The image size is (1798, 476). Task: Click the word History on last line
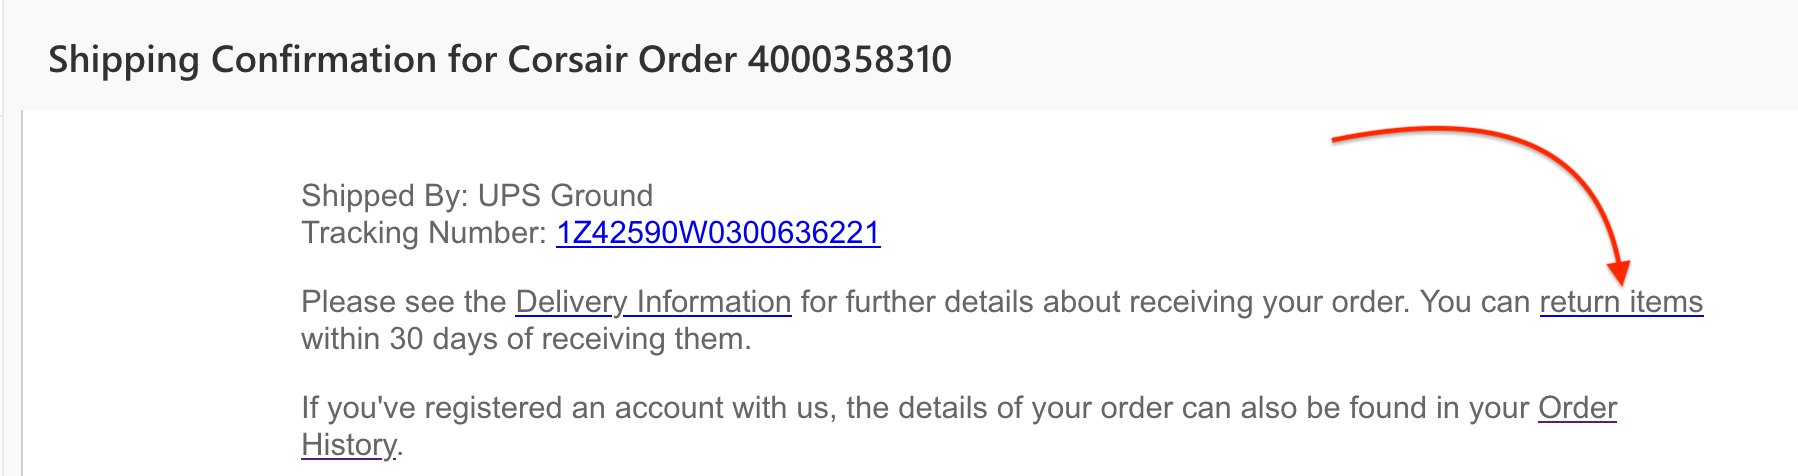pos(349,445)
